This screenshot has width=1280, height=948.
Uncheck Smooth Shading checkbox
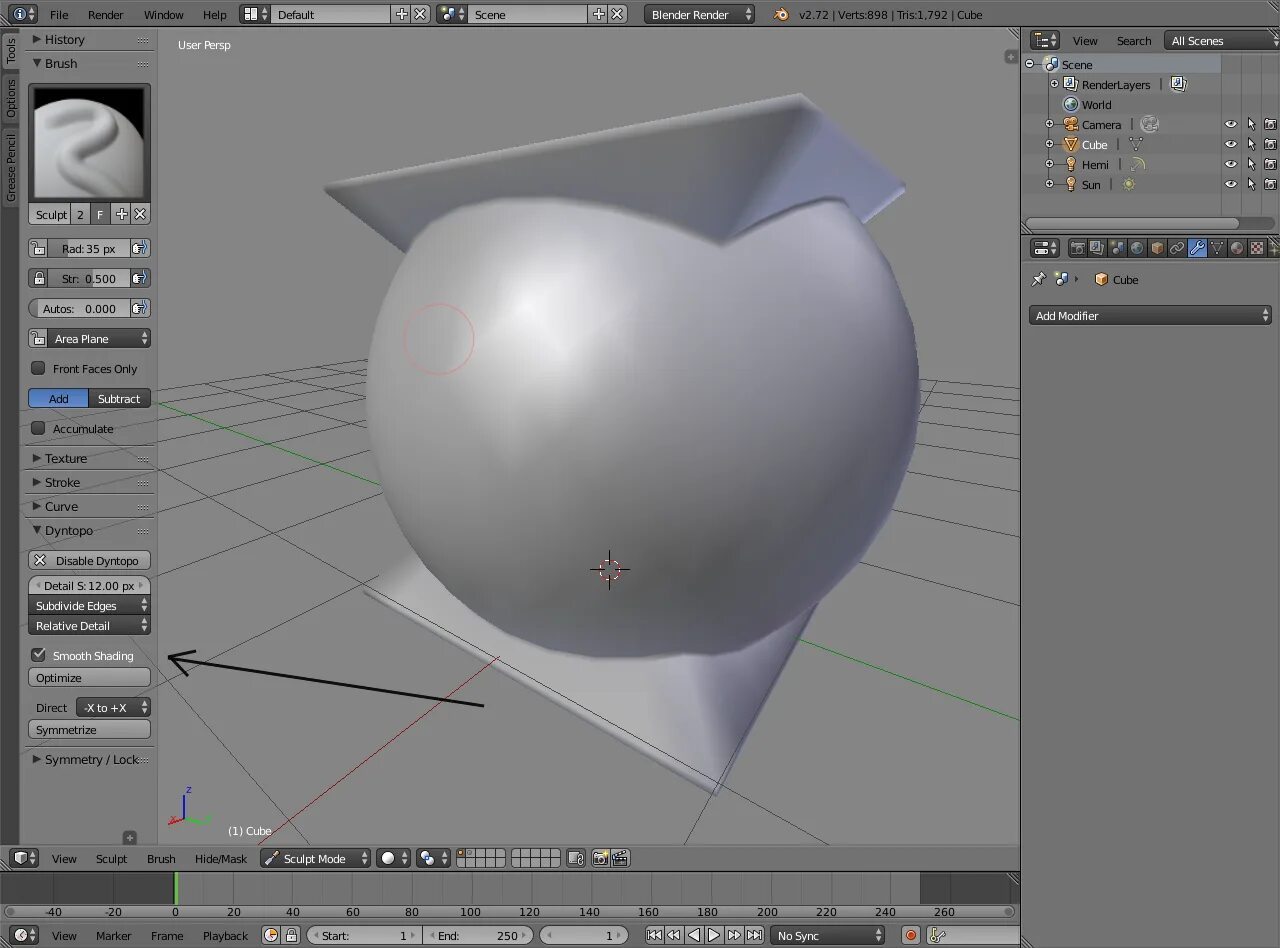[38, 655]
